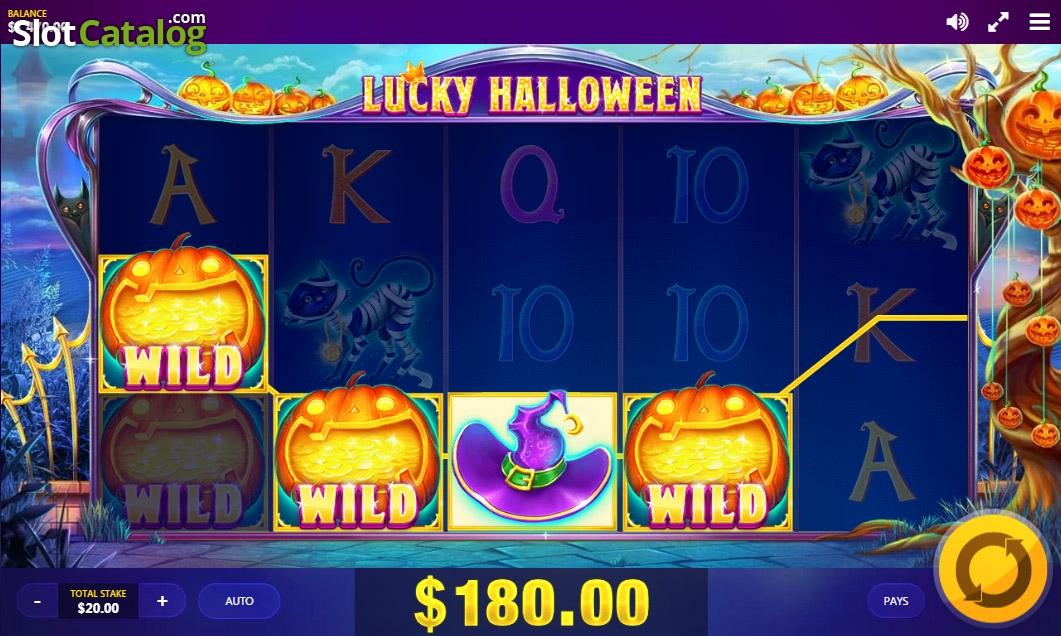Increase total stake with plus button
The height and width of the screenshot is (636, 1061).
click(162, 601)
